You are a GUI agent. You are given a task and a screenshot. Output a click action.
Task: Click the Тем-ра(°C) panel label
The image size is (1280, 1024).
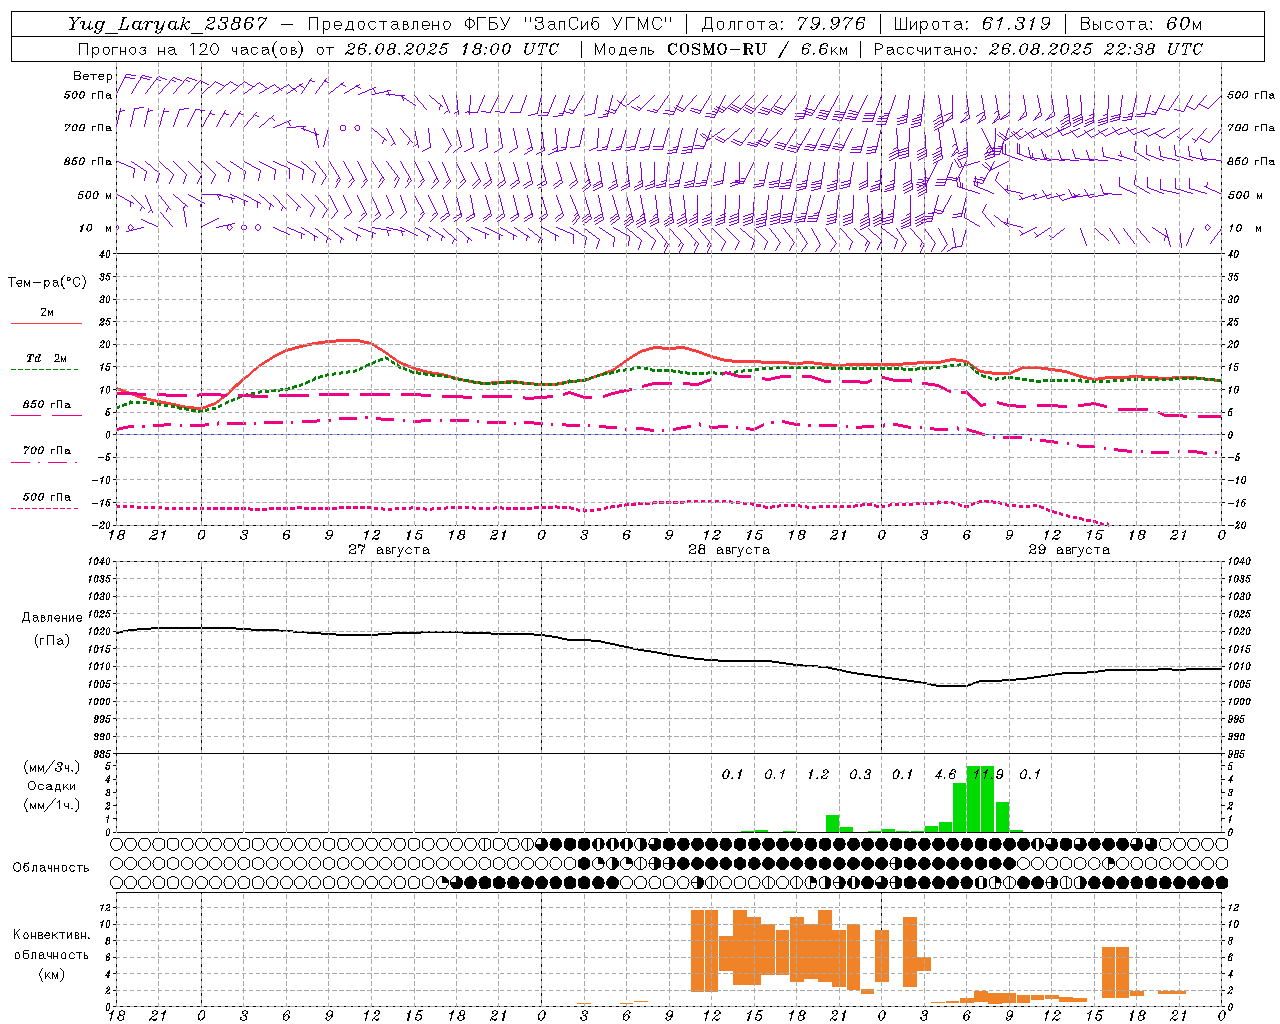pos(47,283)
